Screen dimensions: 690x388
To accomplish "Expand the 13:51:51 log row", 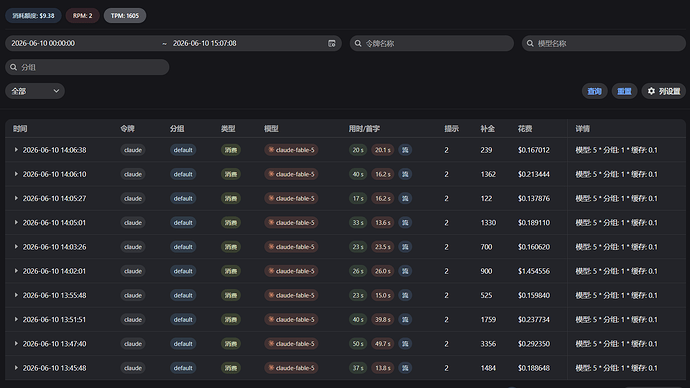I will (x=16, y=319).
